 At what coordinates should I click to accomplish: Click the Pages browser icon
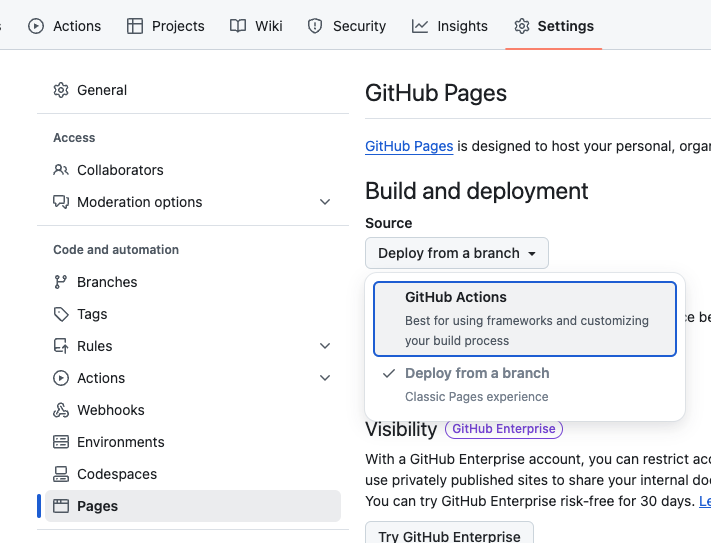coord(61,506)
